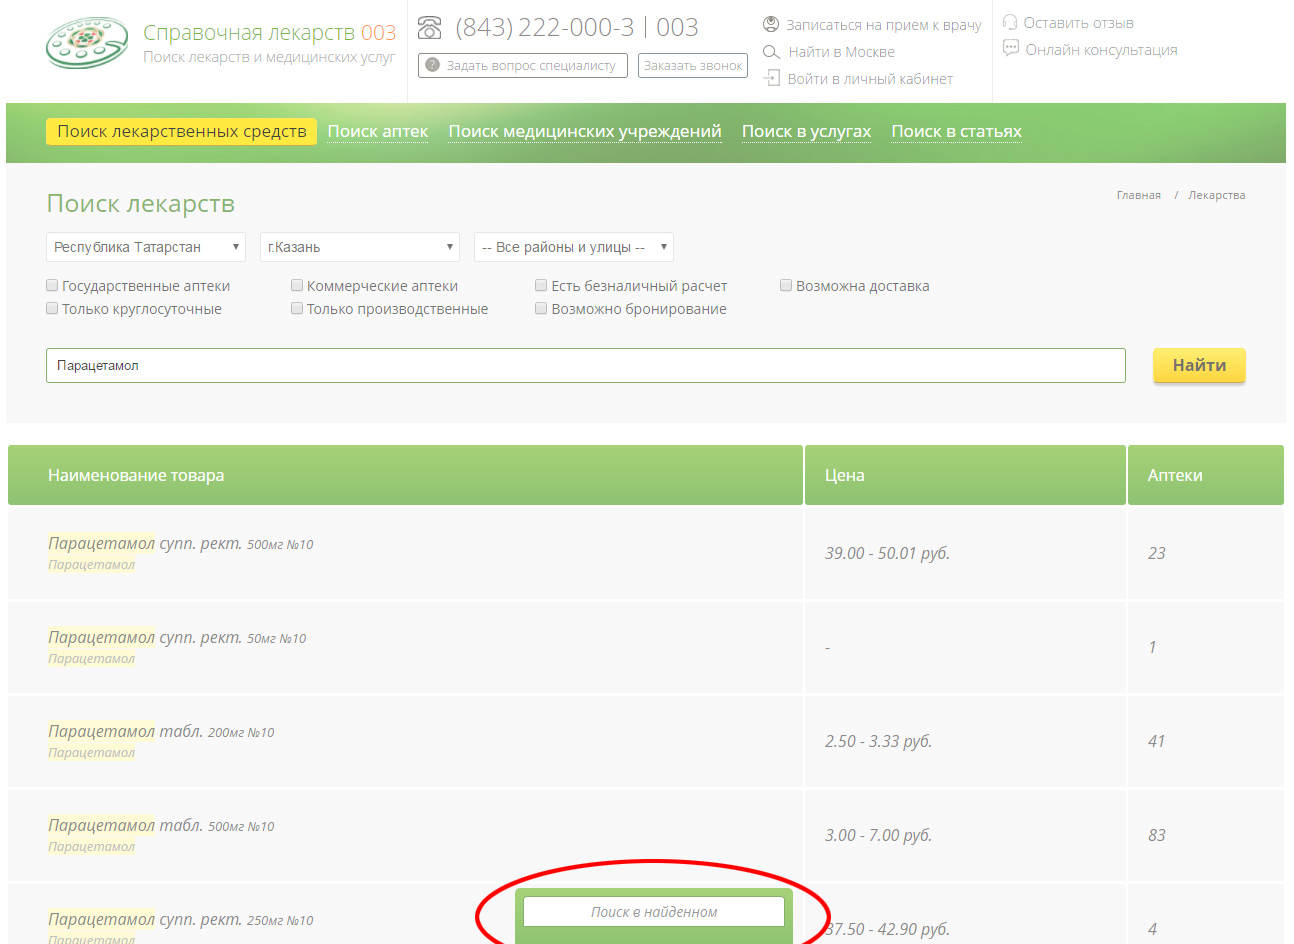Open the Поиск медицинских учреждений tab

[584, 131]
